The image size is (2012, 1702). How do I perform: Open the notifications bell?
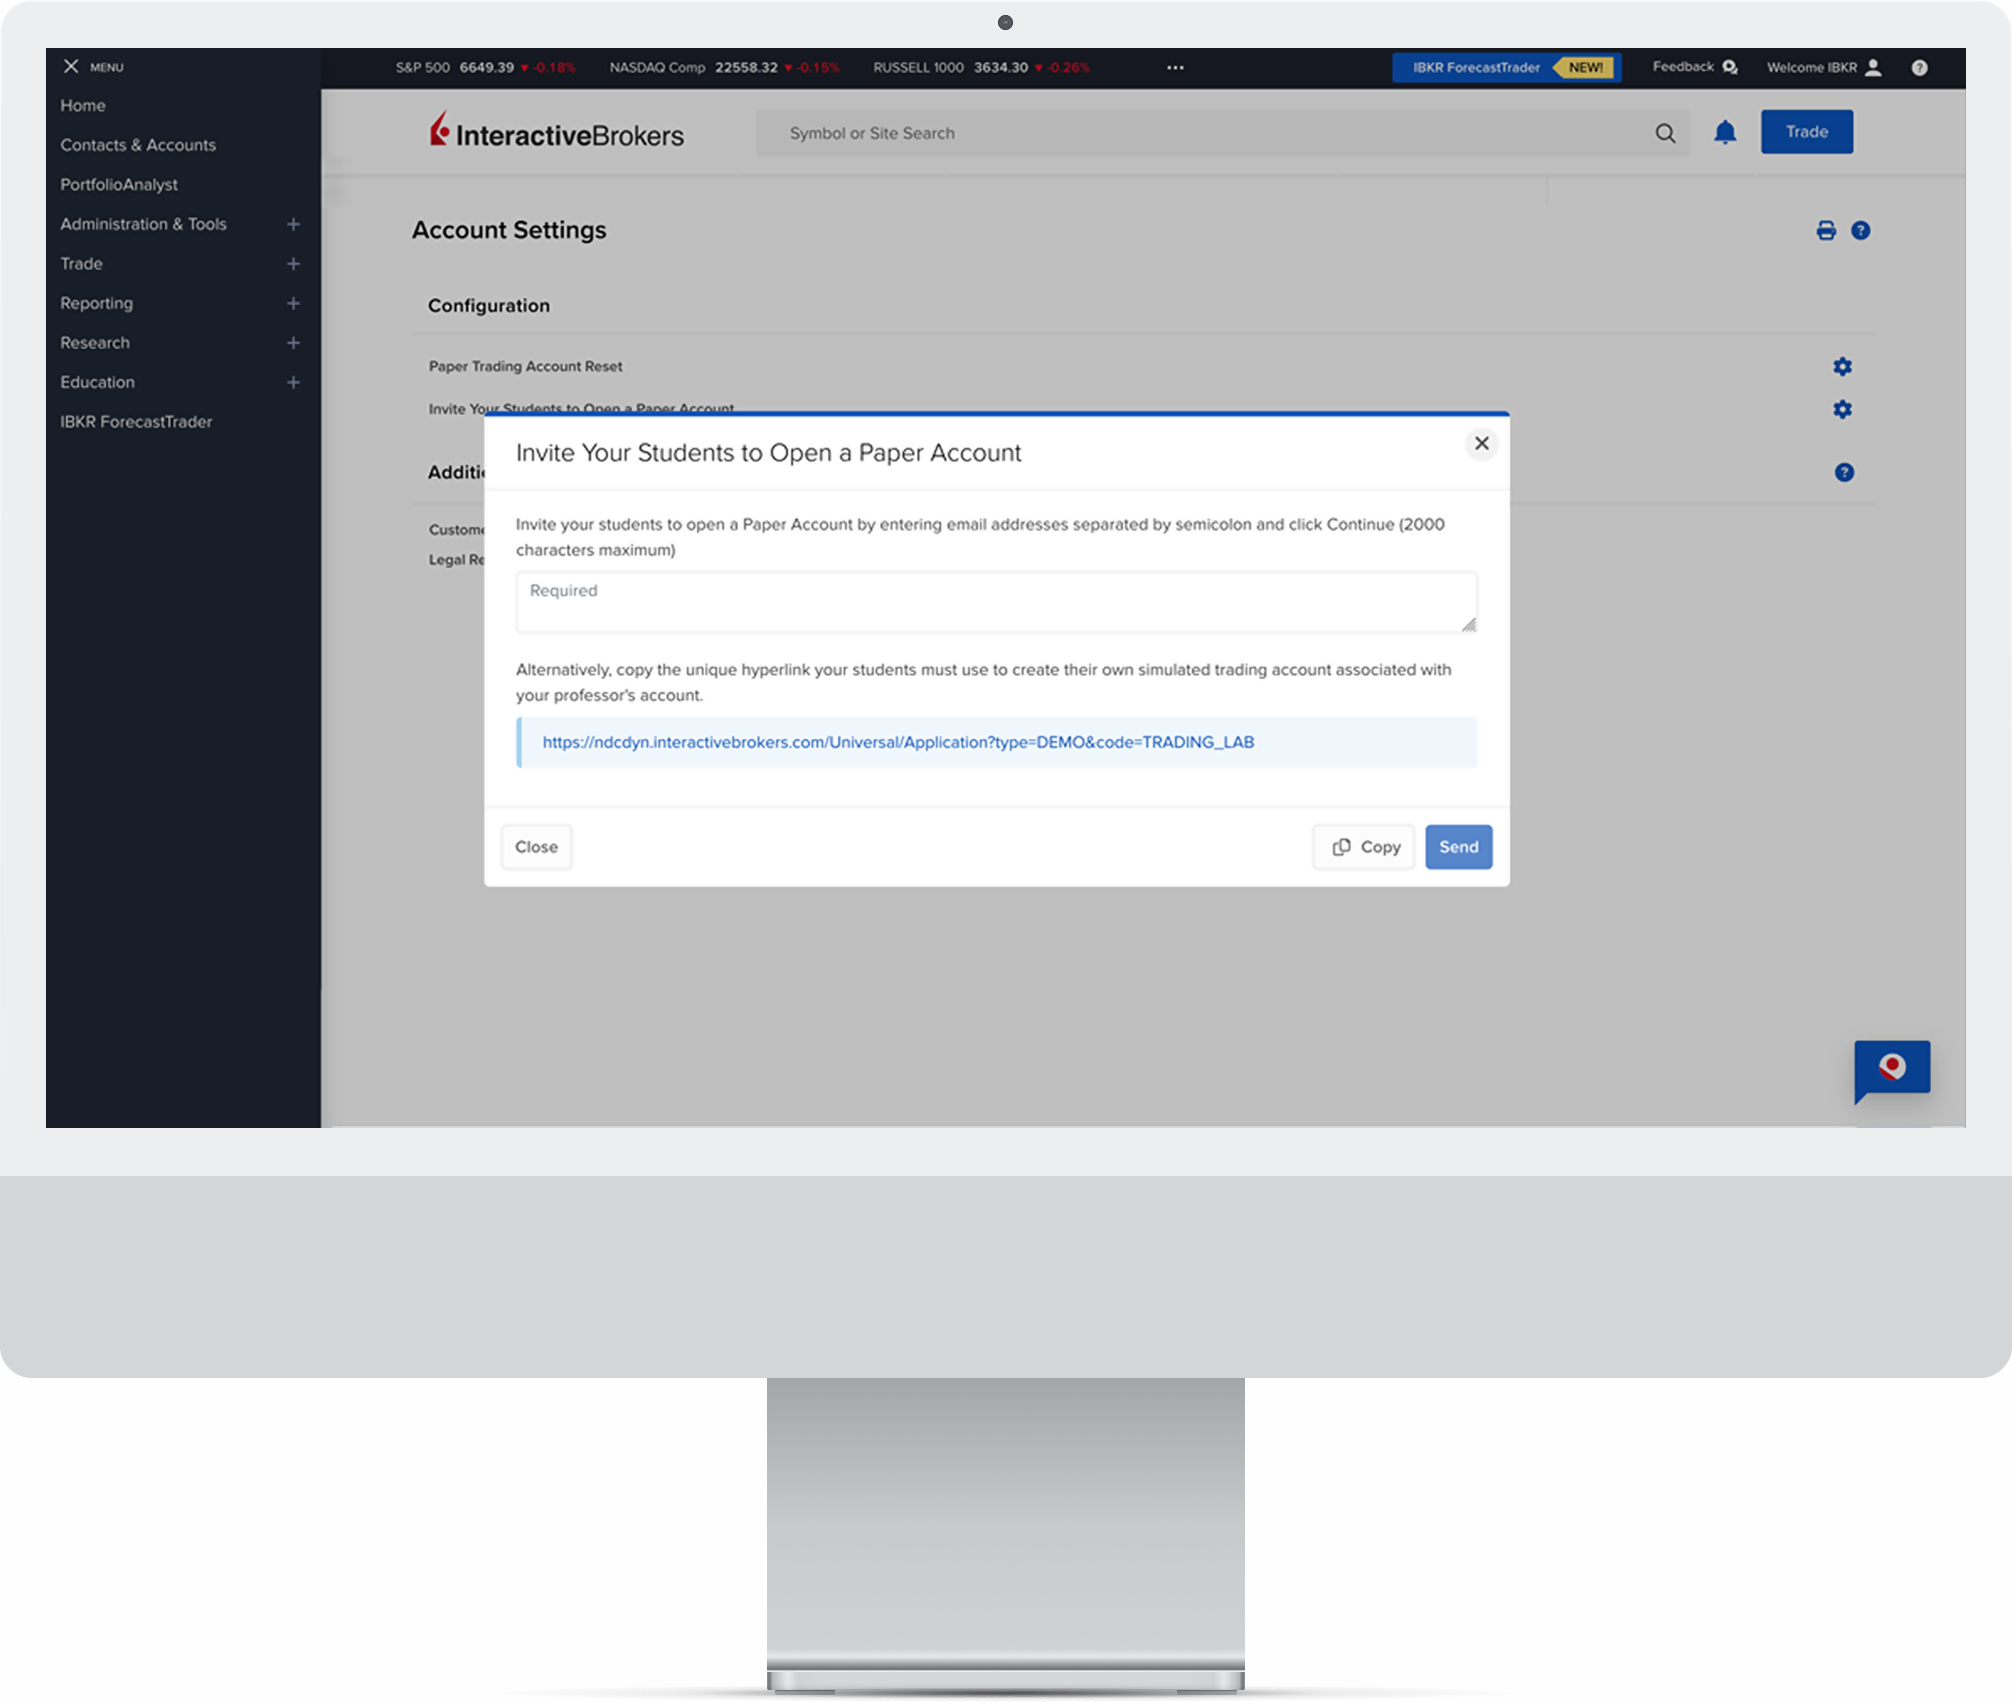tap(1726, 132)
